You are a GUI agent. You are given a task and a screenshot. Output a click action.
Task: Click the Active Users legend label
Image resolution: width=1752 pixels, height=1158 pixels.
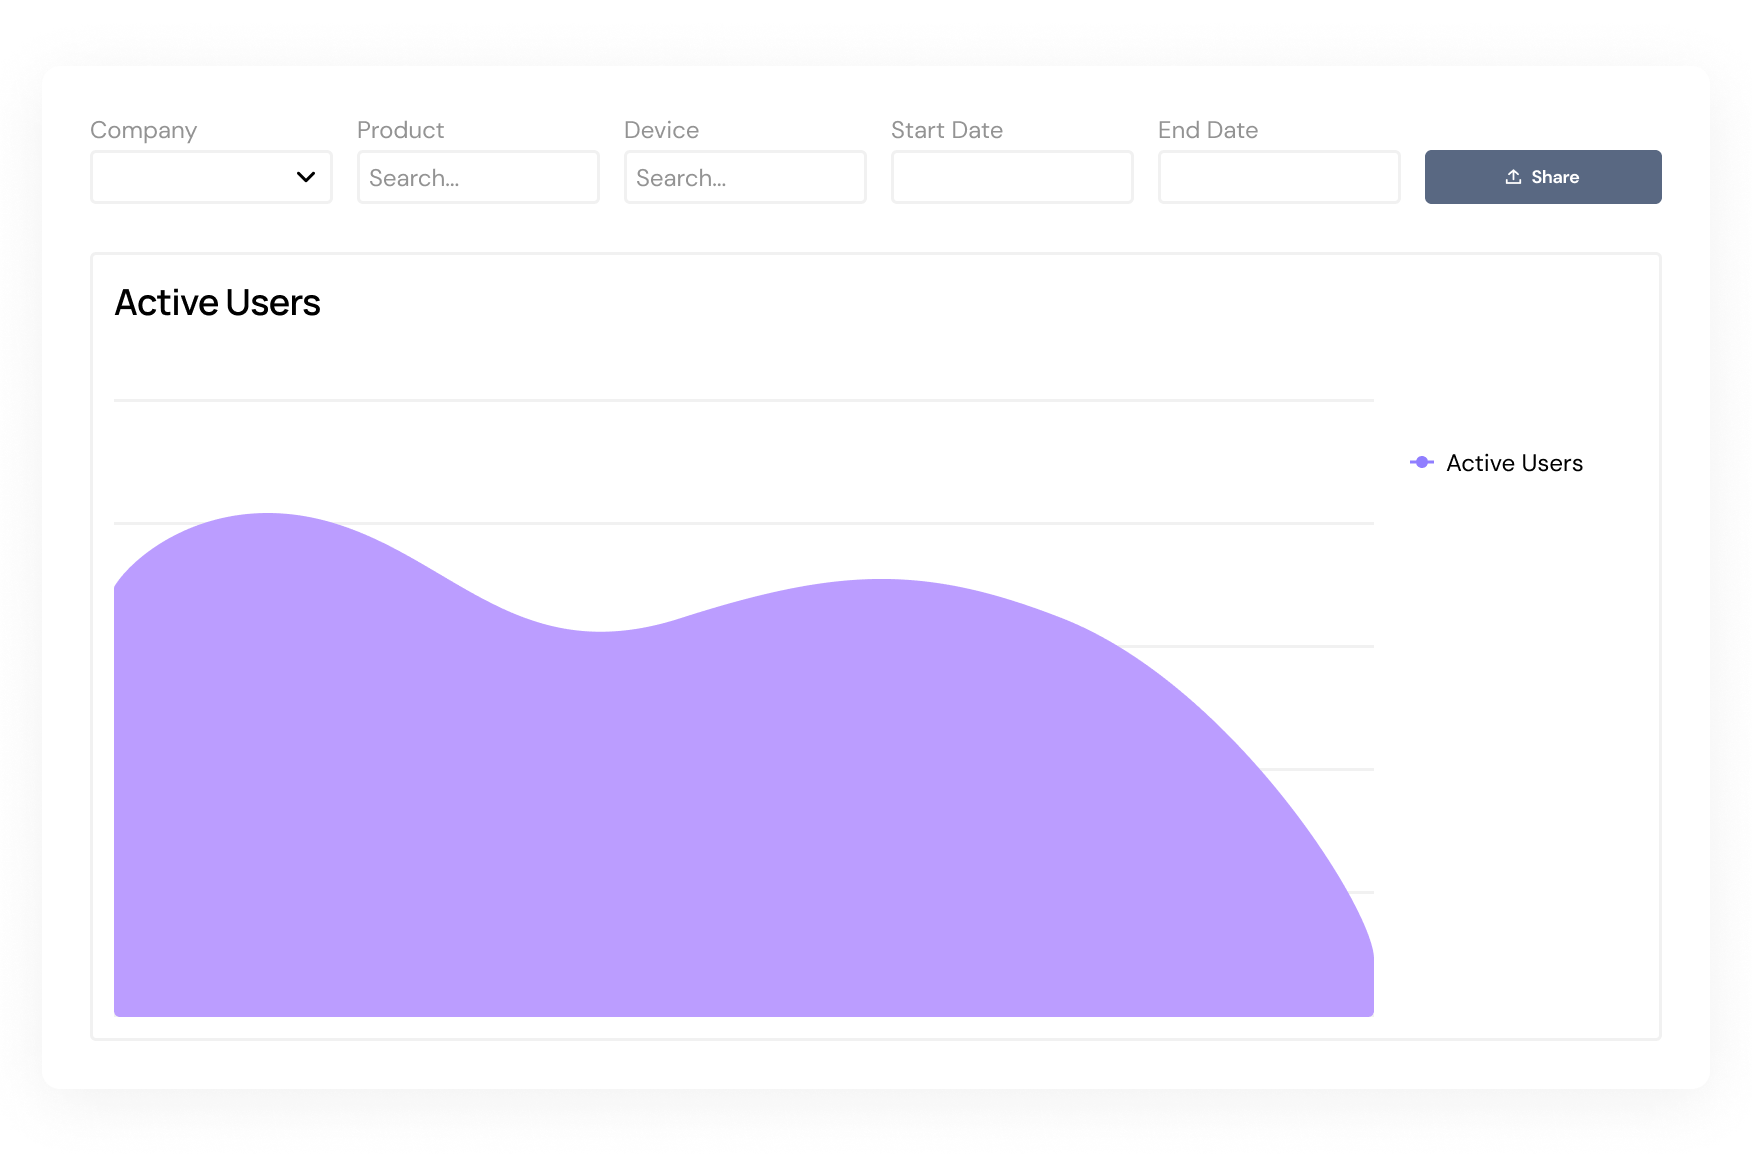[x=1514, y=463]
